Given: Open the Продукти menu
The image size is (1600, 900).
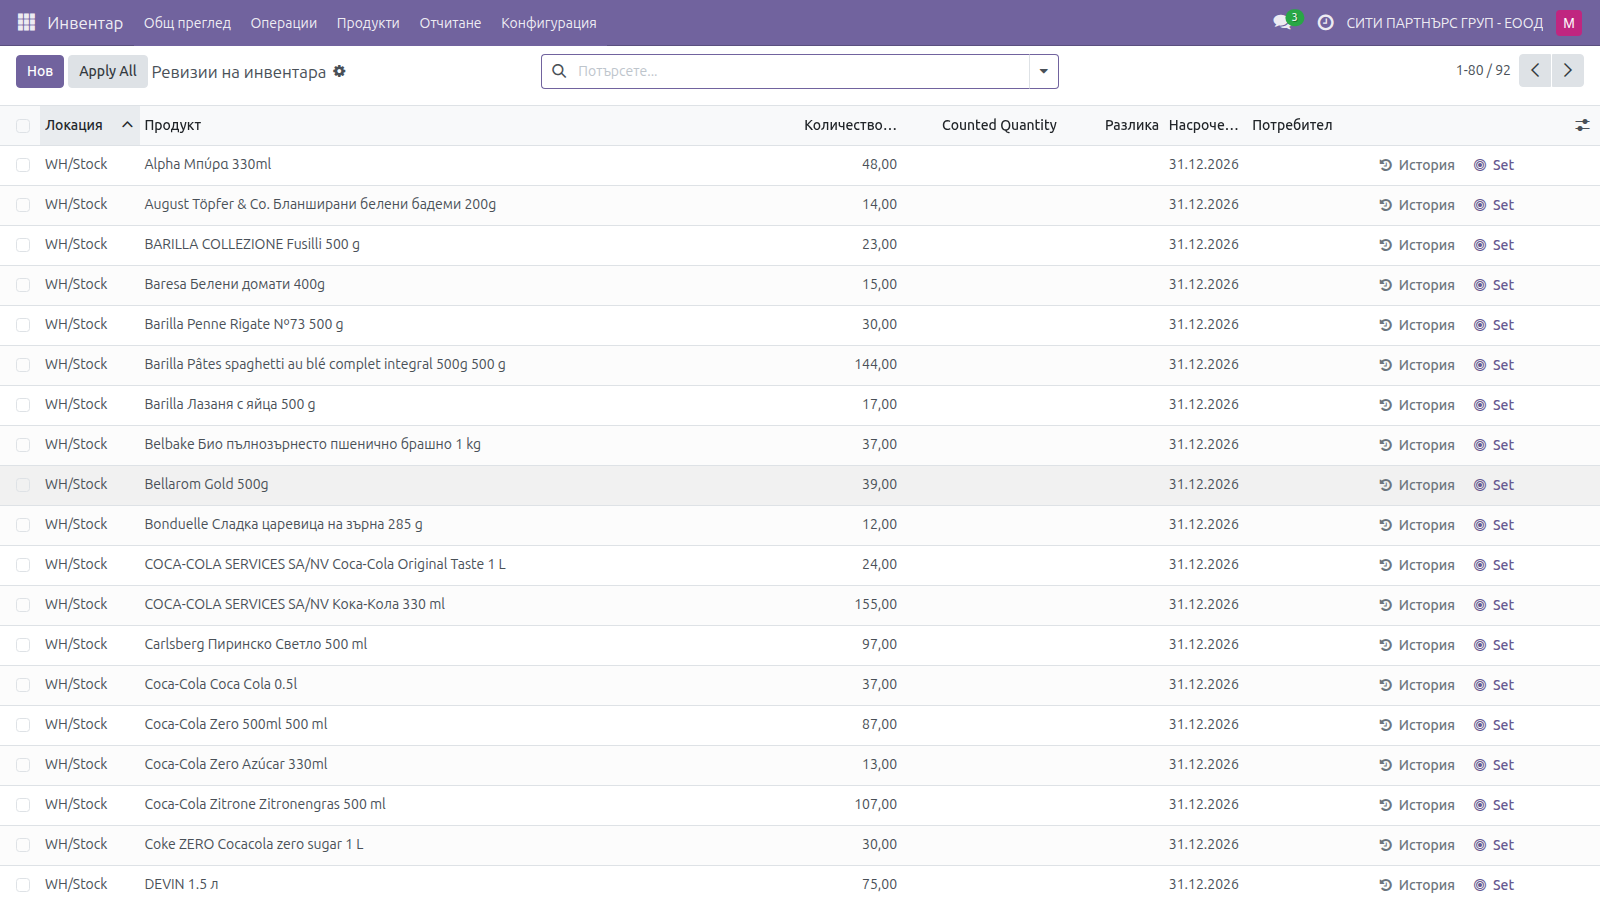Looking at the screenshot, I should tap(368, 22).
